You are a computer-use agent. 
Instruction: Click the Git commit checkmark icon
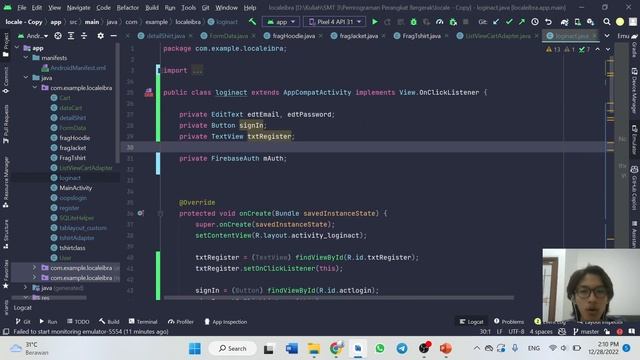click(509, 22)
